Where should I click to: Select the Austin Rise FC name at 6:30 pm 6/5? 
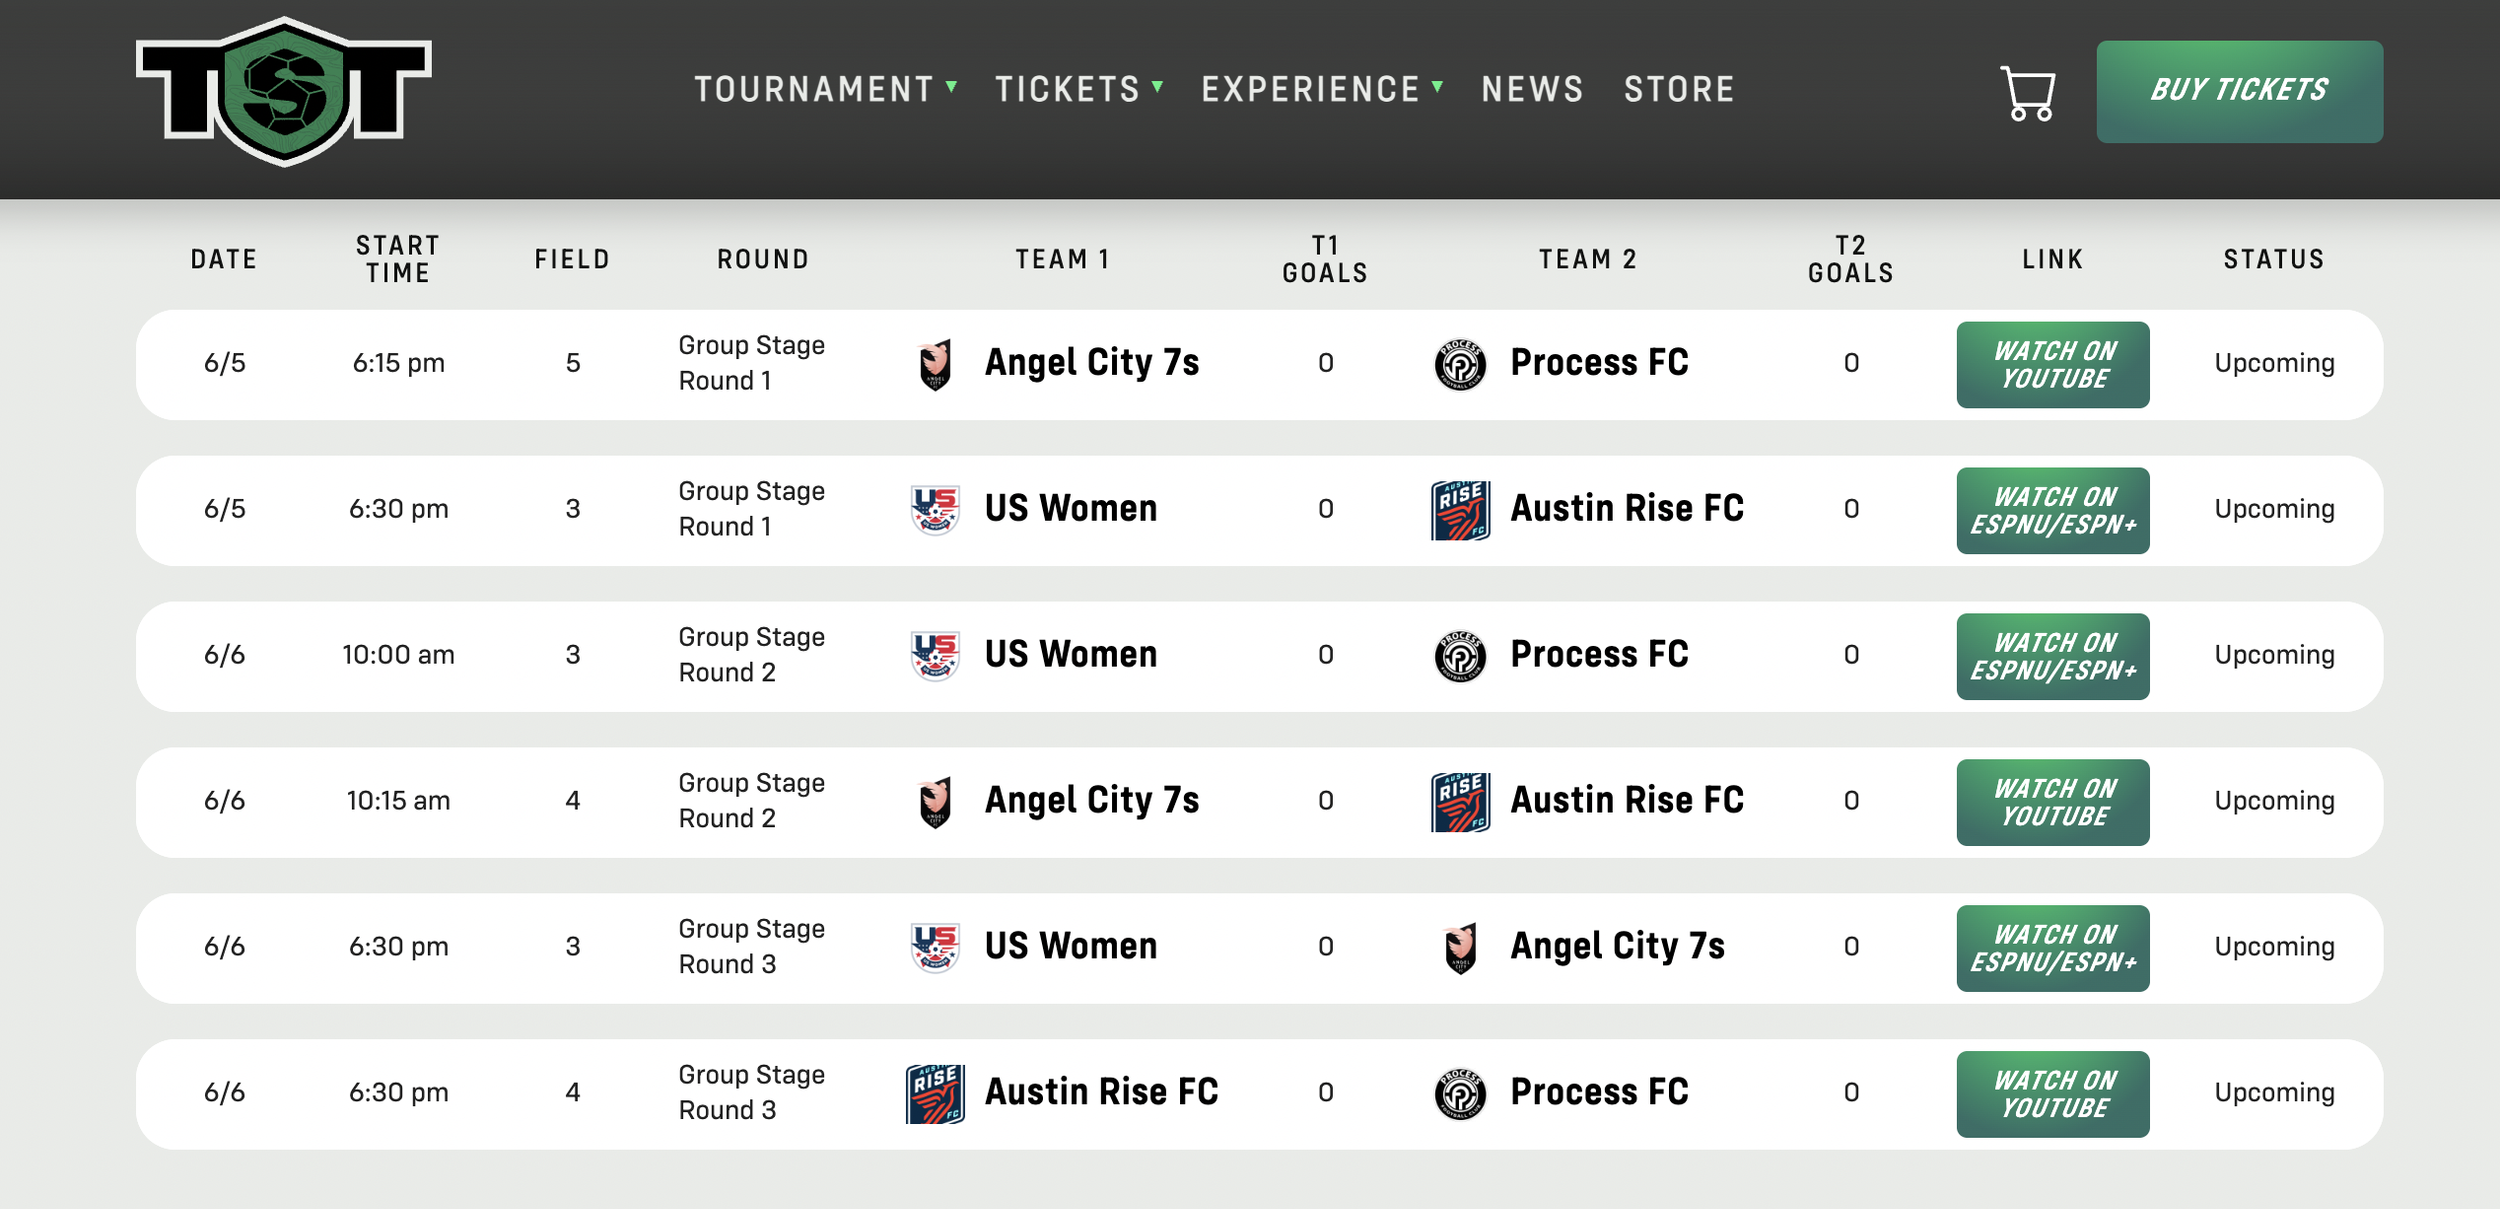1627,508
